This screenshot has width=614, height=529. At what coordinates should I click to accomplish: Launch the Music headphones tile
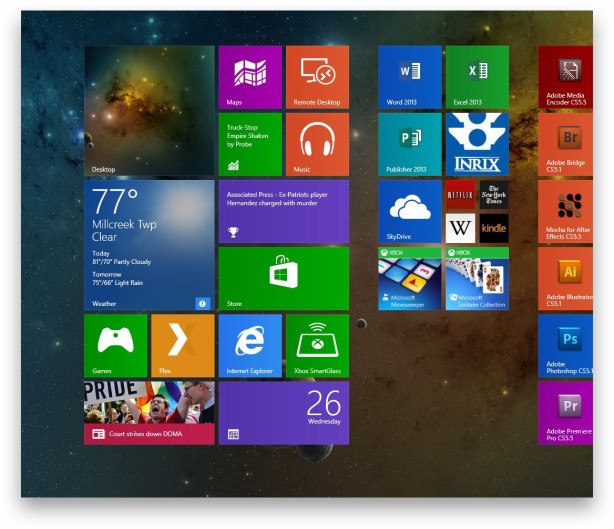pyautogui.click(x=317, y=144)
